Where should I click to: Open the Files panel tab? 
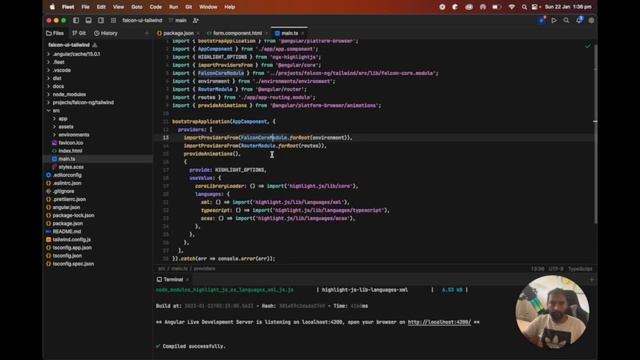(x=55, y=33)
